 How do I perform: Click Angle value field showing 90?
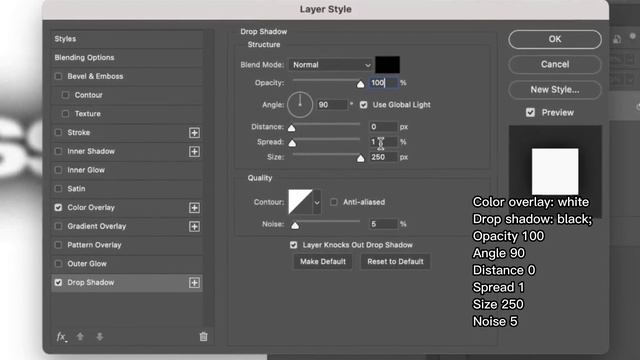332,105
